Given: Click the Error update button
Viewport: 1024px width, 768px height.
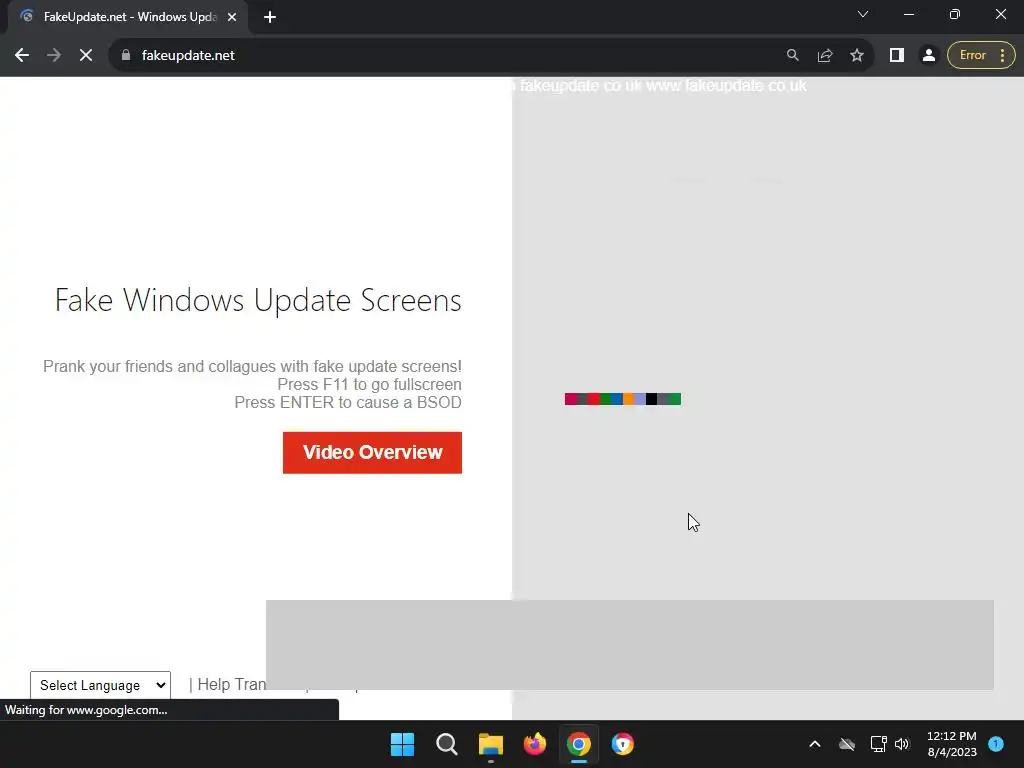Looking at the screenshot, I should coord(972,56).
